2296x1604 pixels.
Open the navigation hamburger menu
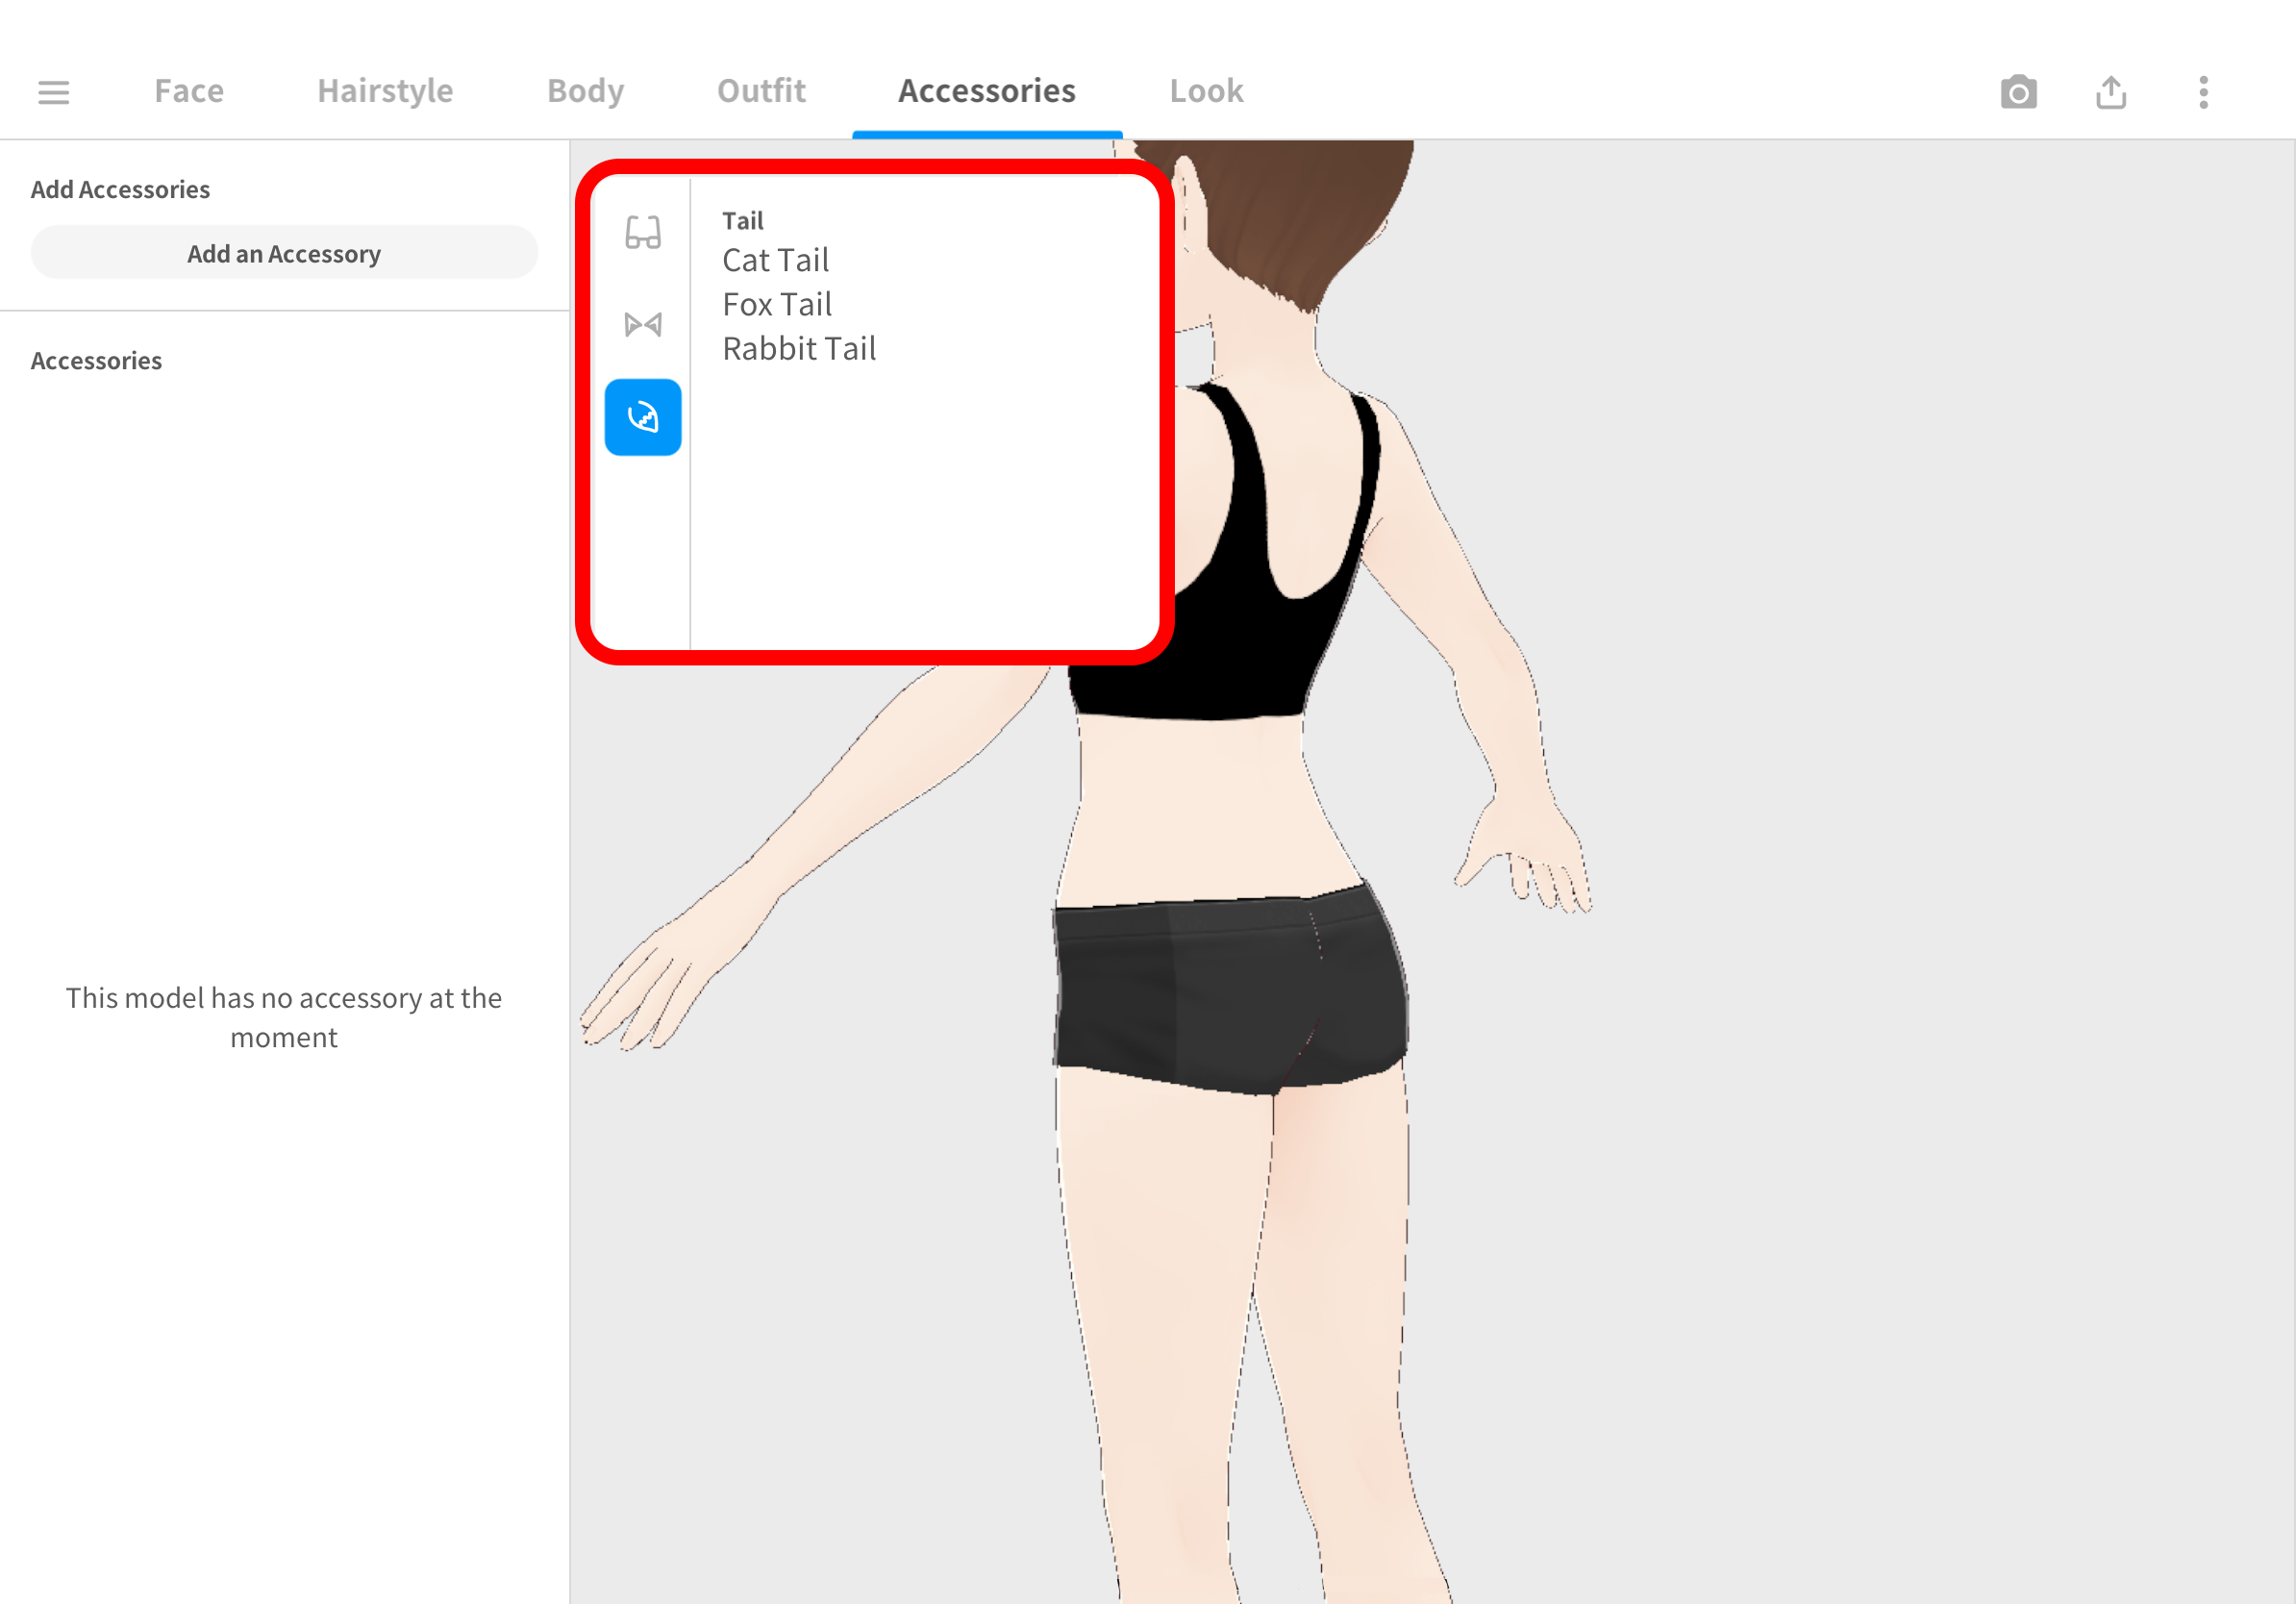click(x=53, y=91)
